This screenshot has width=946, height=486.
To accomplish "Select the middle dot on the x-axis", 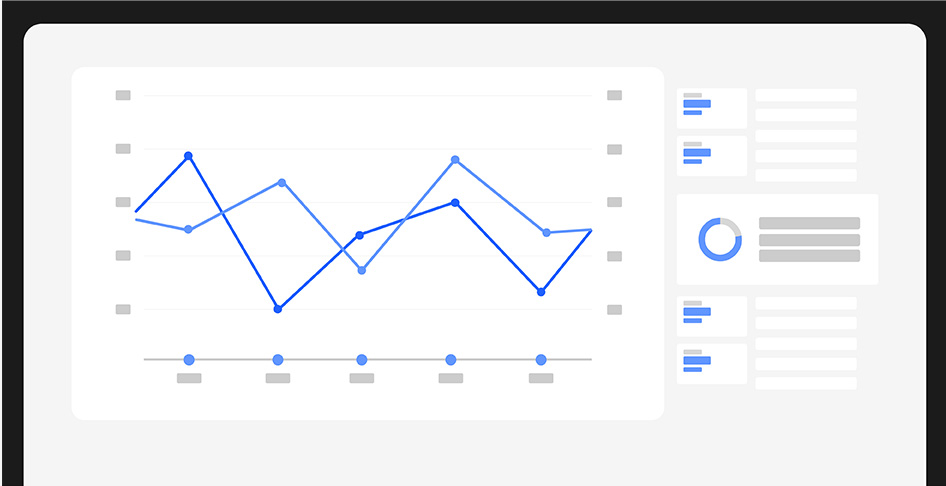I will pyautogui.click(x=362, y=359).
